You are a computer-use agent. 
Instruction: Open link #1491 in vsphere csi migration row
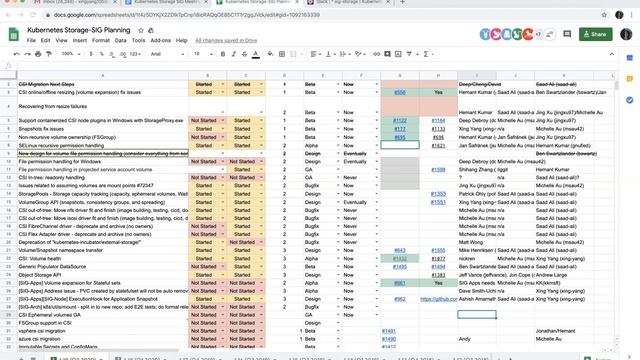point(389,331)
